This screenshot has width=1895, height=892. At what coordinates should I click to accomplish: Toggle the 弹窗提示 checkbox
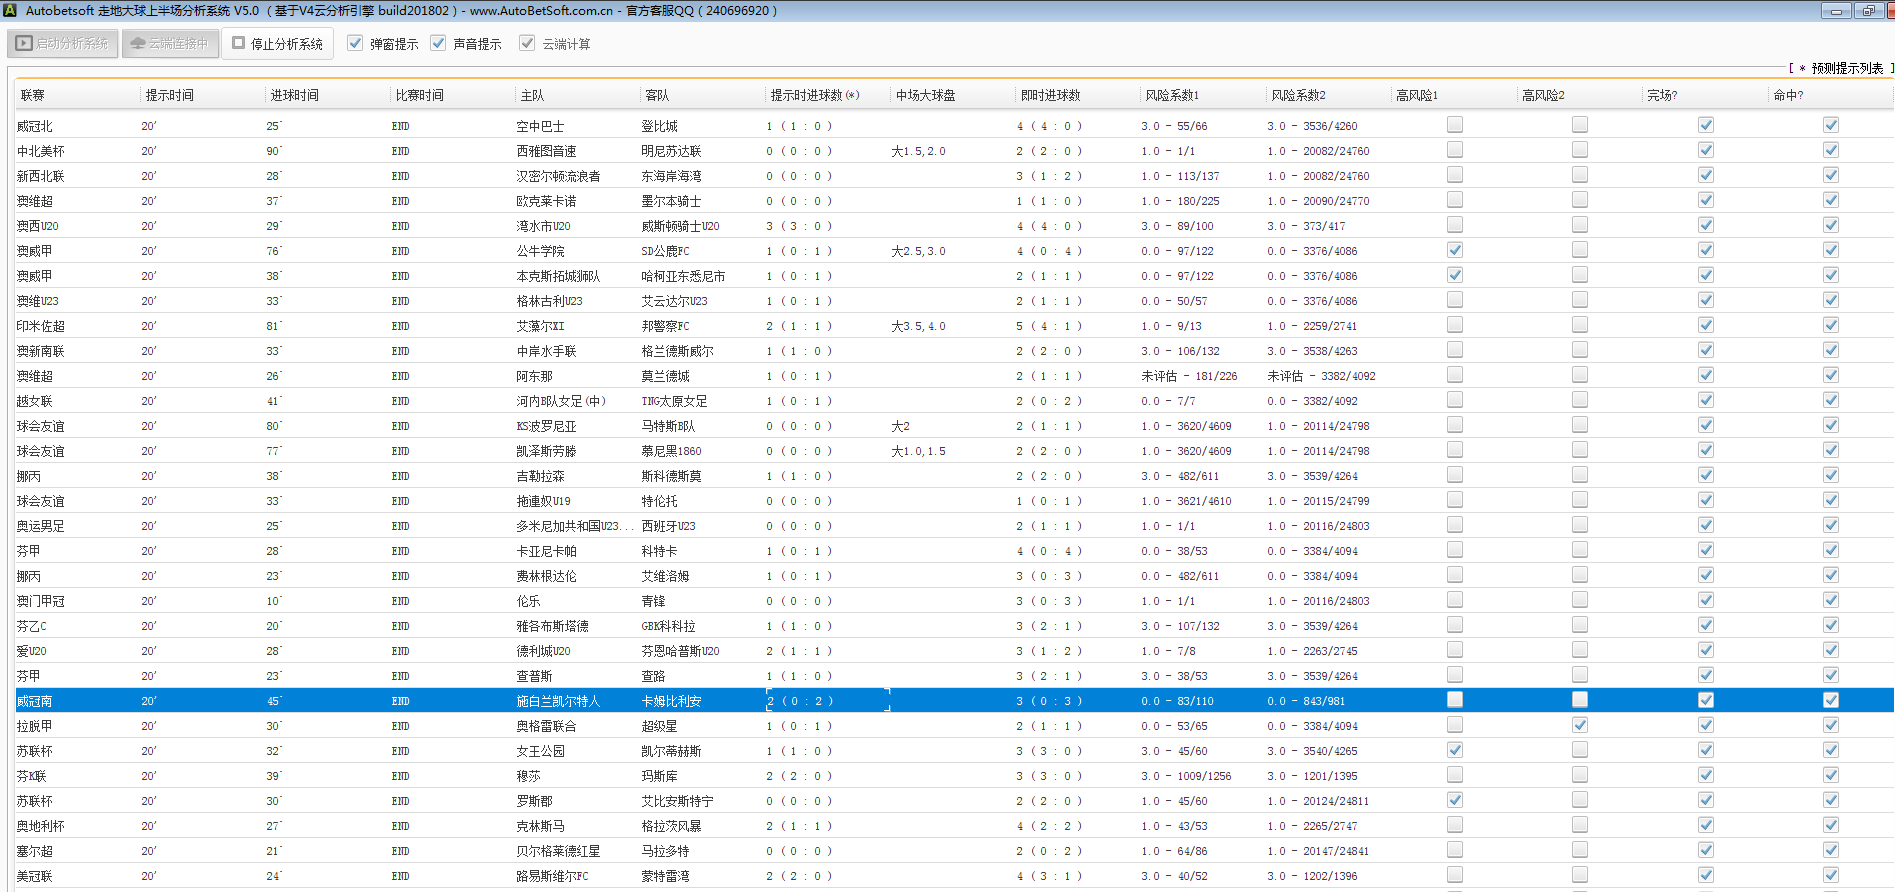tap(355, 43)
